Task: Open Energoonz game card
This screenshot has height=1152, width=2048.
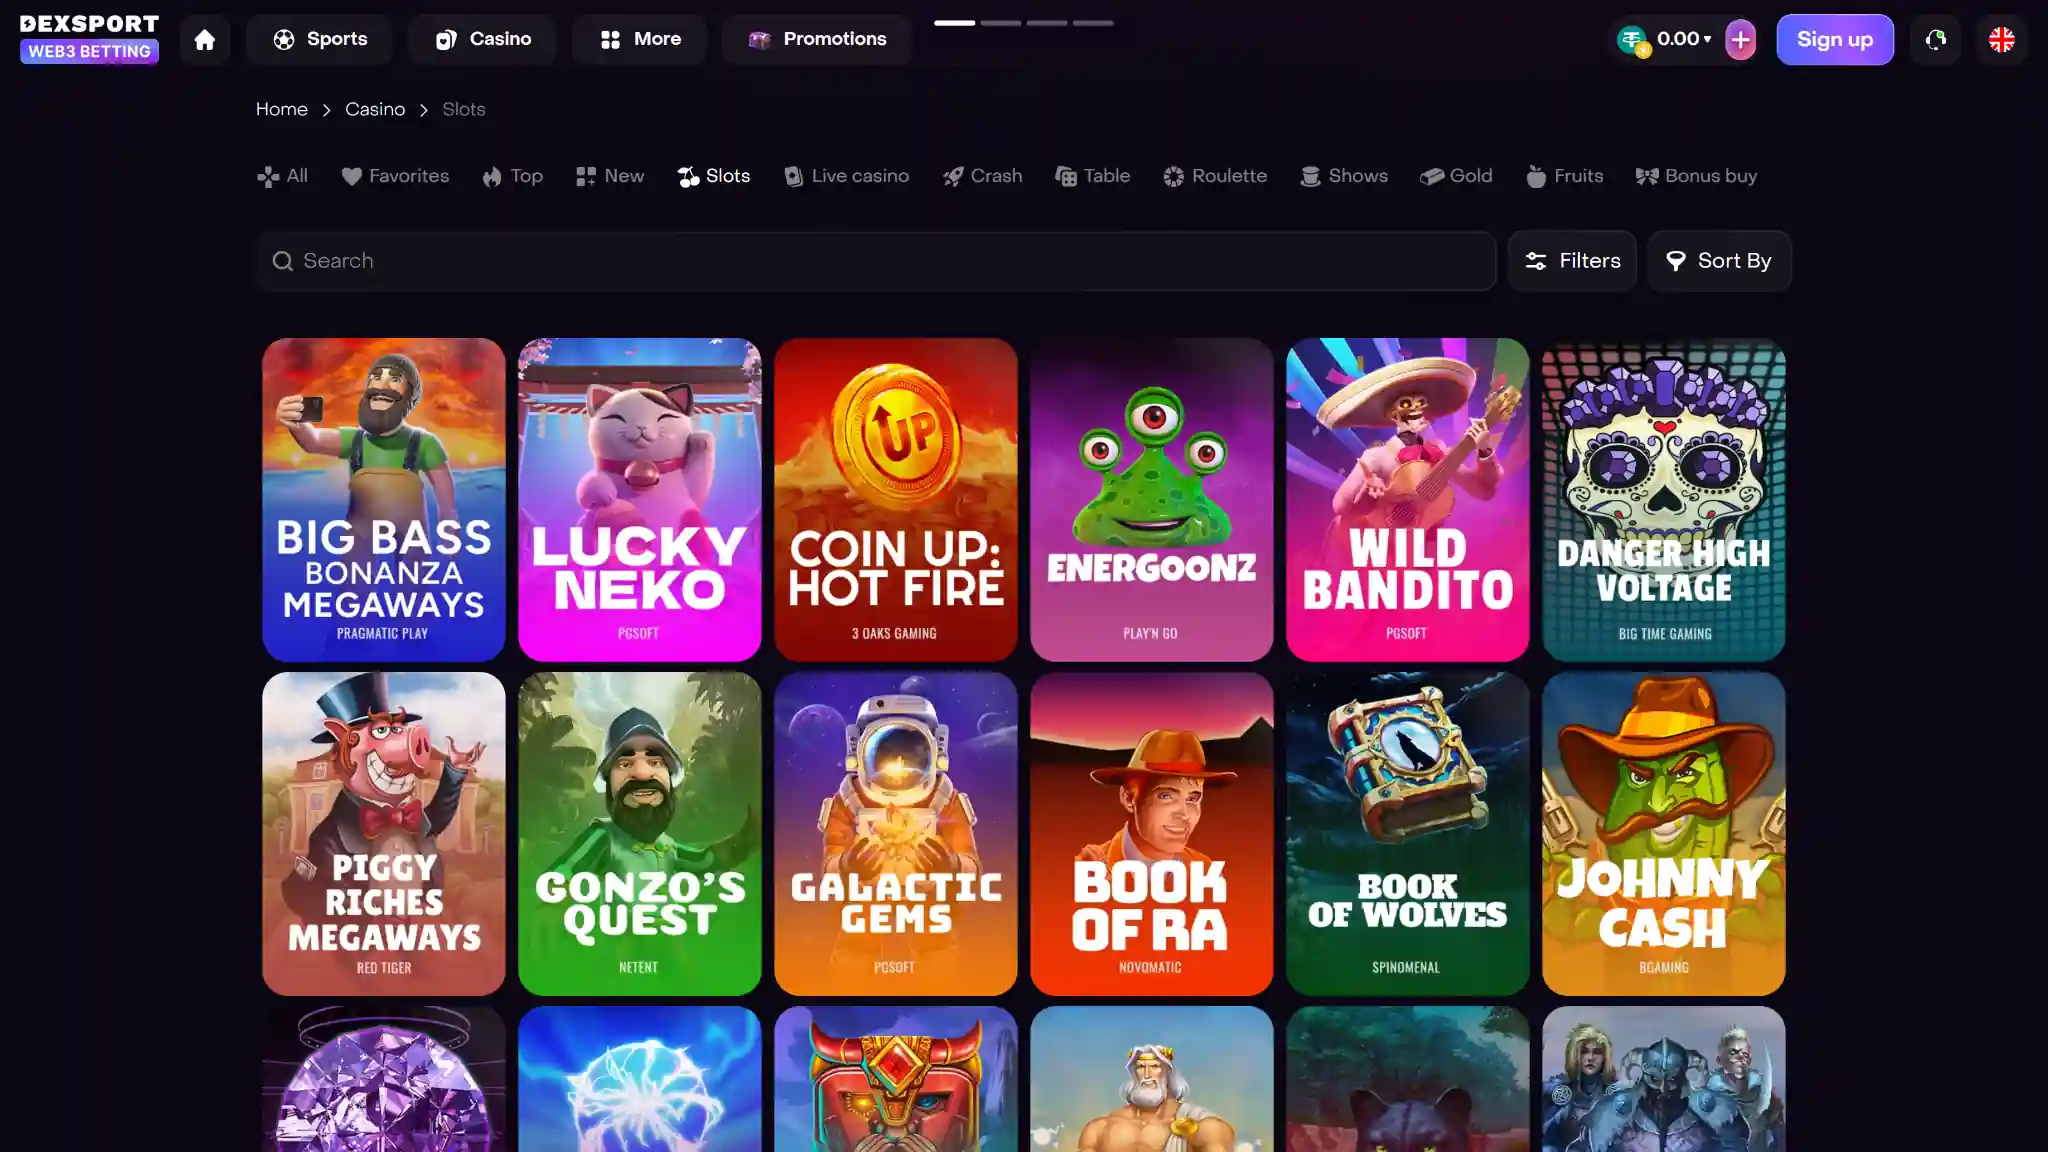Action: [1152, 500]
